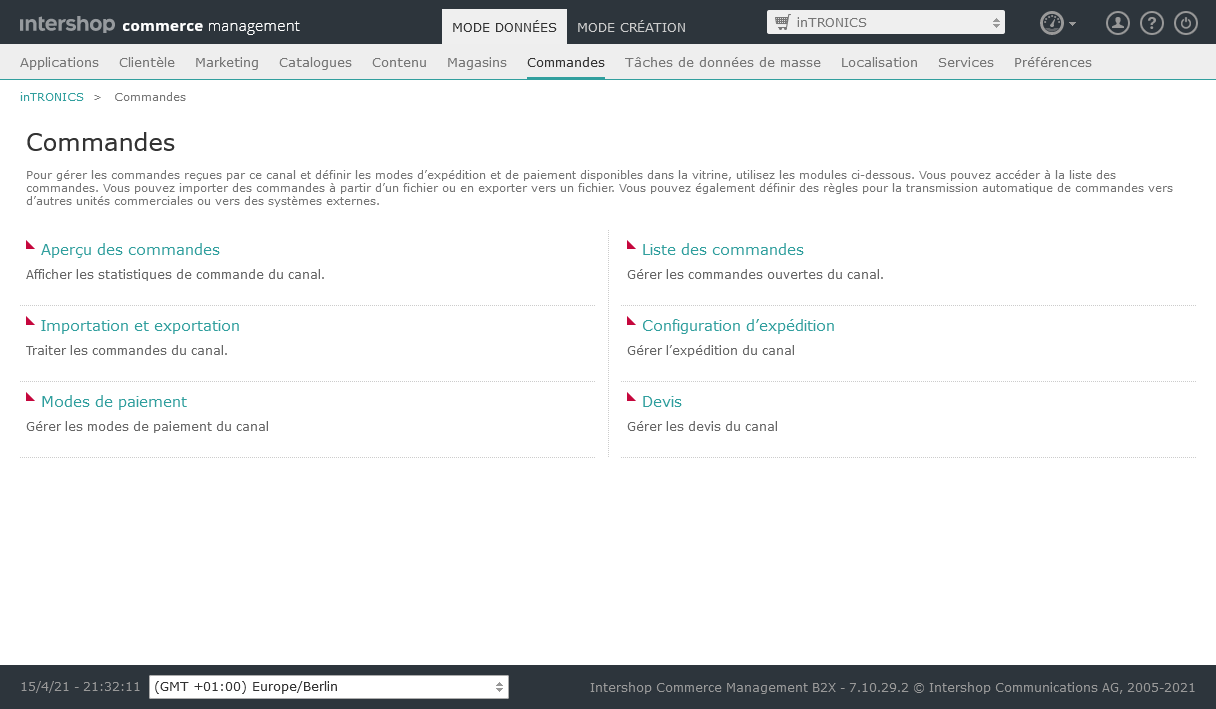Go to Tâches de données de masse menu
The image size is (1216, 709).
coord(722,62)
